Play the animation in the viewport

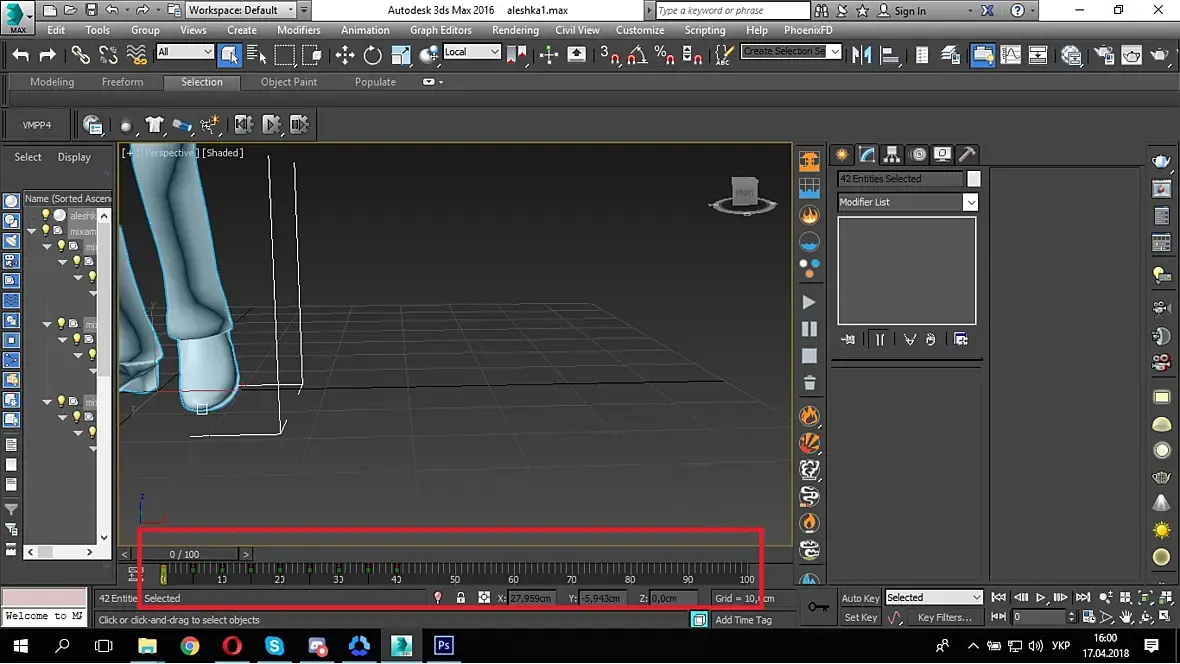[1040, 598]
